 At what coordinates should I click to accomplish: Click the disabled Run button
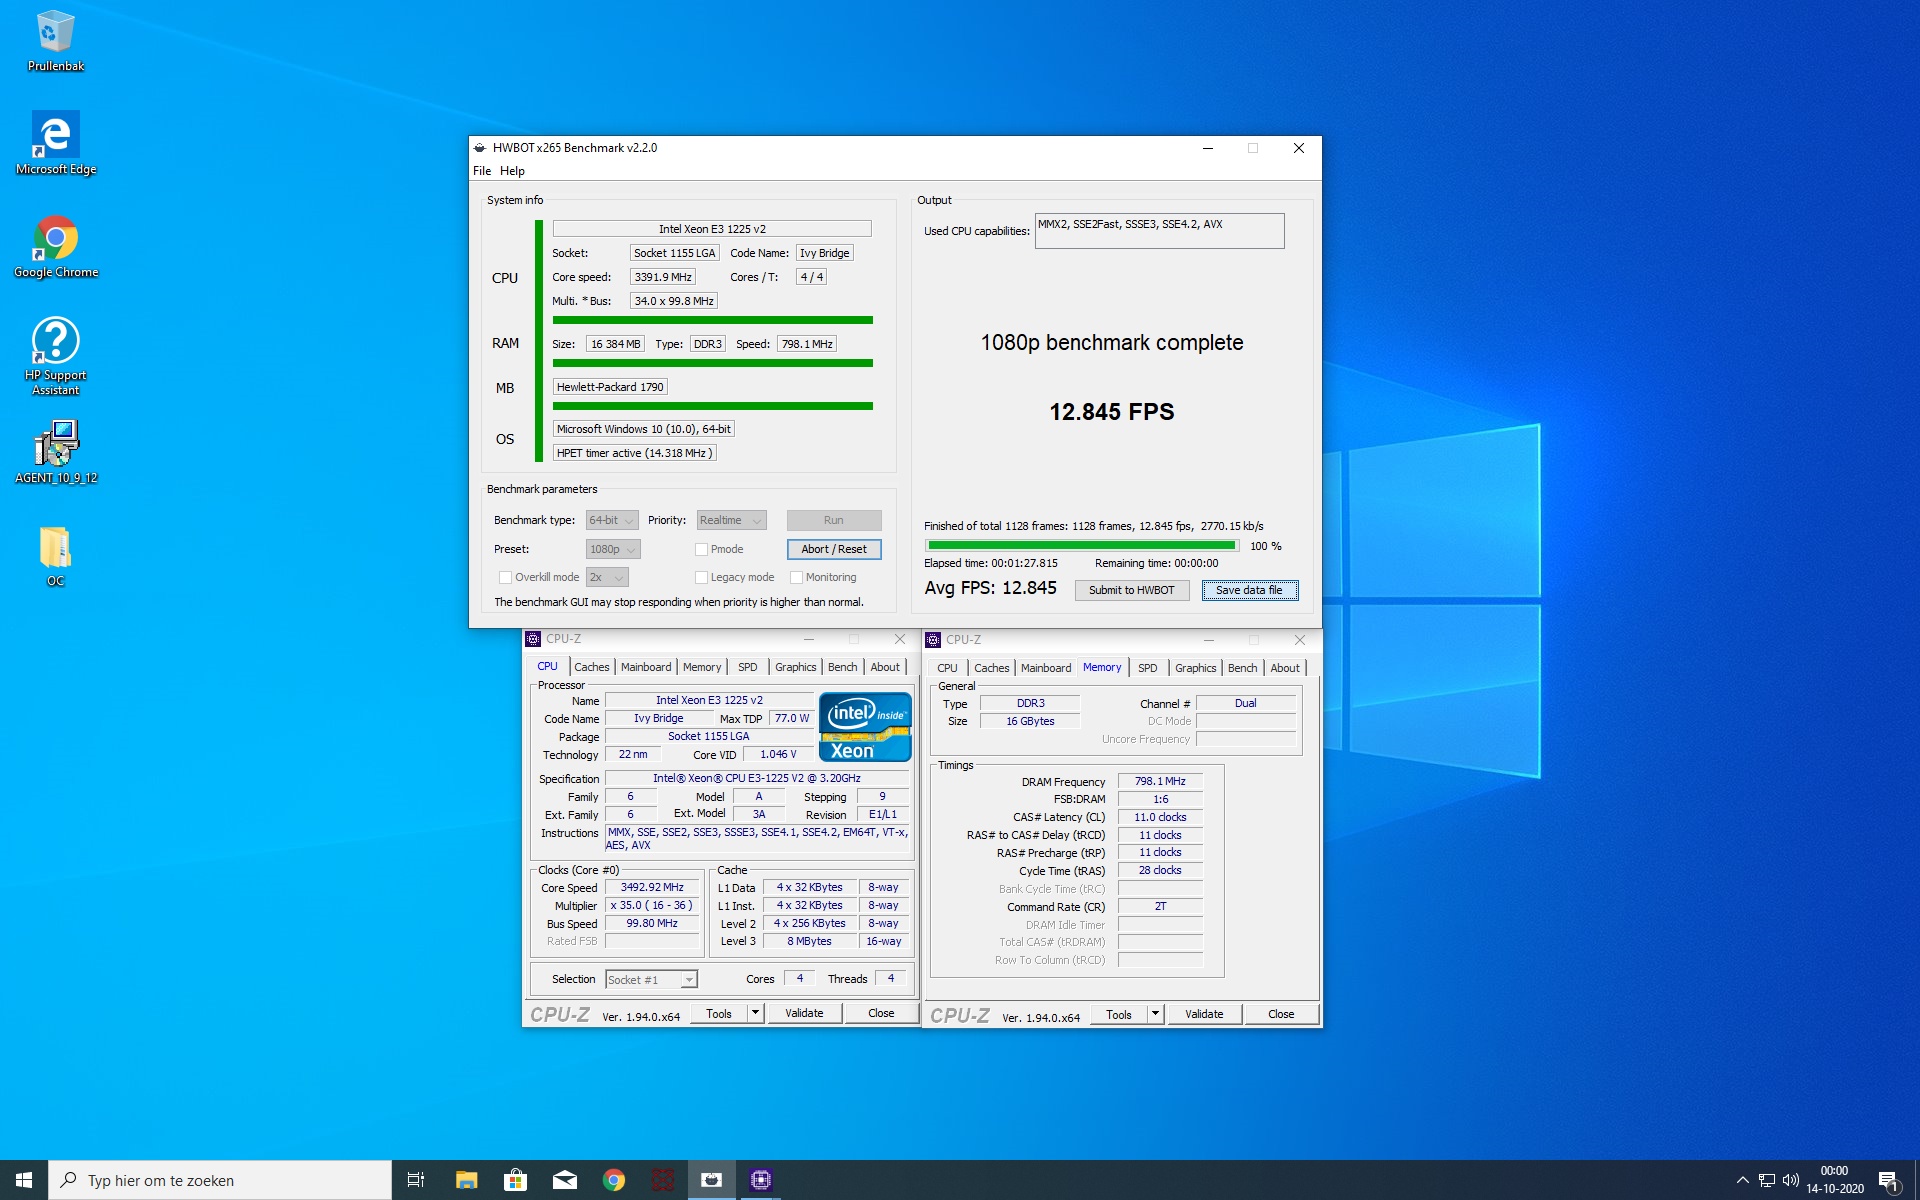tap(834, 520)
